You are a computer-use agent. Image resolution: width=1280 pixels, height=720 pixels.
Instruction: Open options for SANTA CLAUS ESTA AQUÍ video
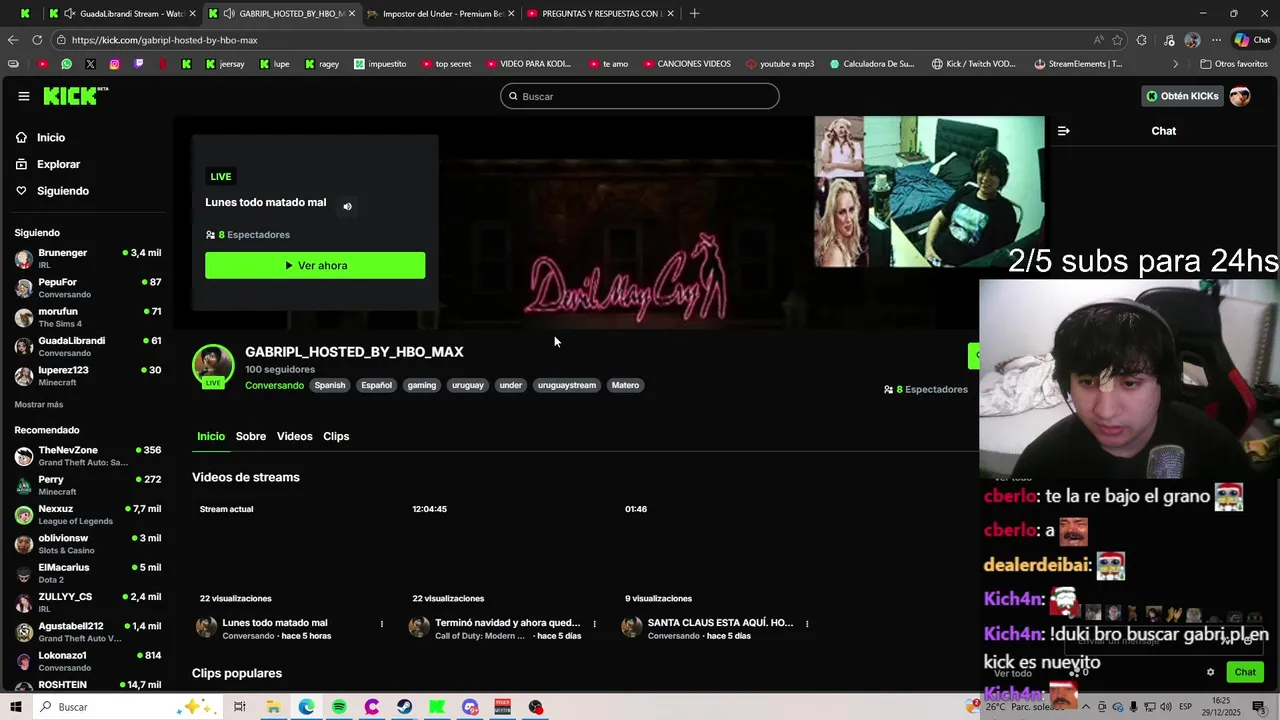[x=807, y=624]
